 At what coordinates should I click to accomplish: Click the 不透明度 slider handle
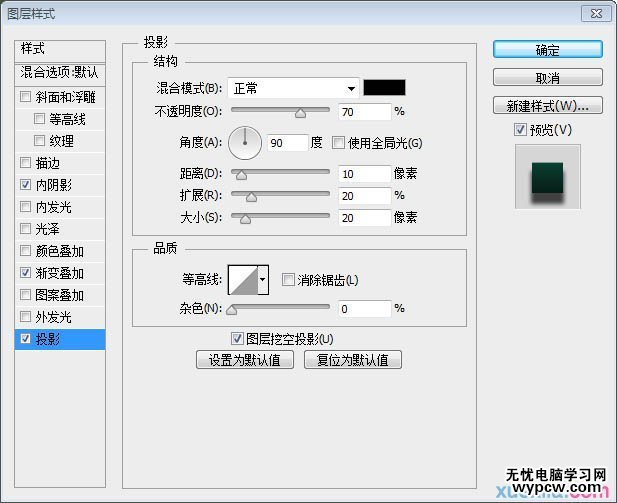300,113
